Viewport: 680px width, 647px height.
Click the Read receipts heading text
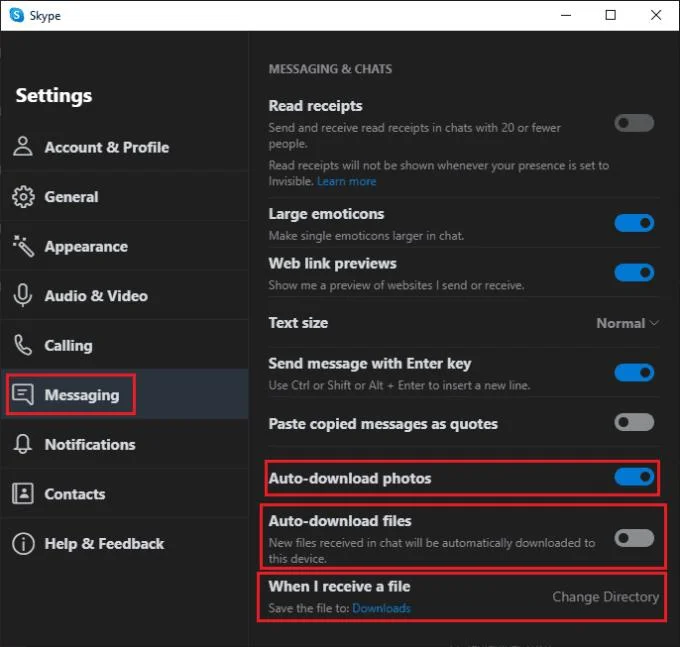(315, 106)
